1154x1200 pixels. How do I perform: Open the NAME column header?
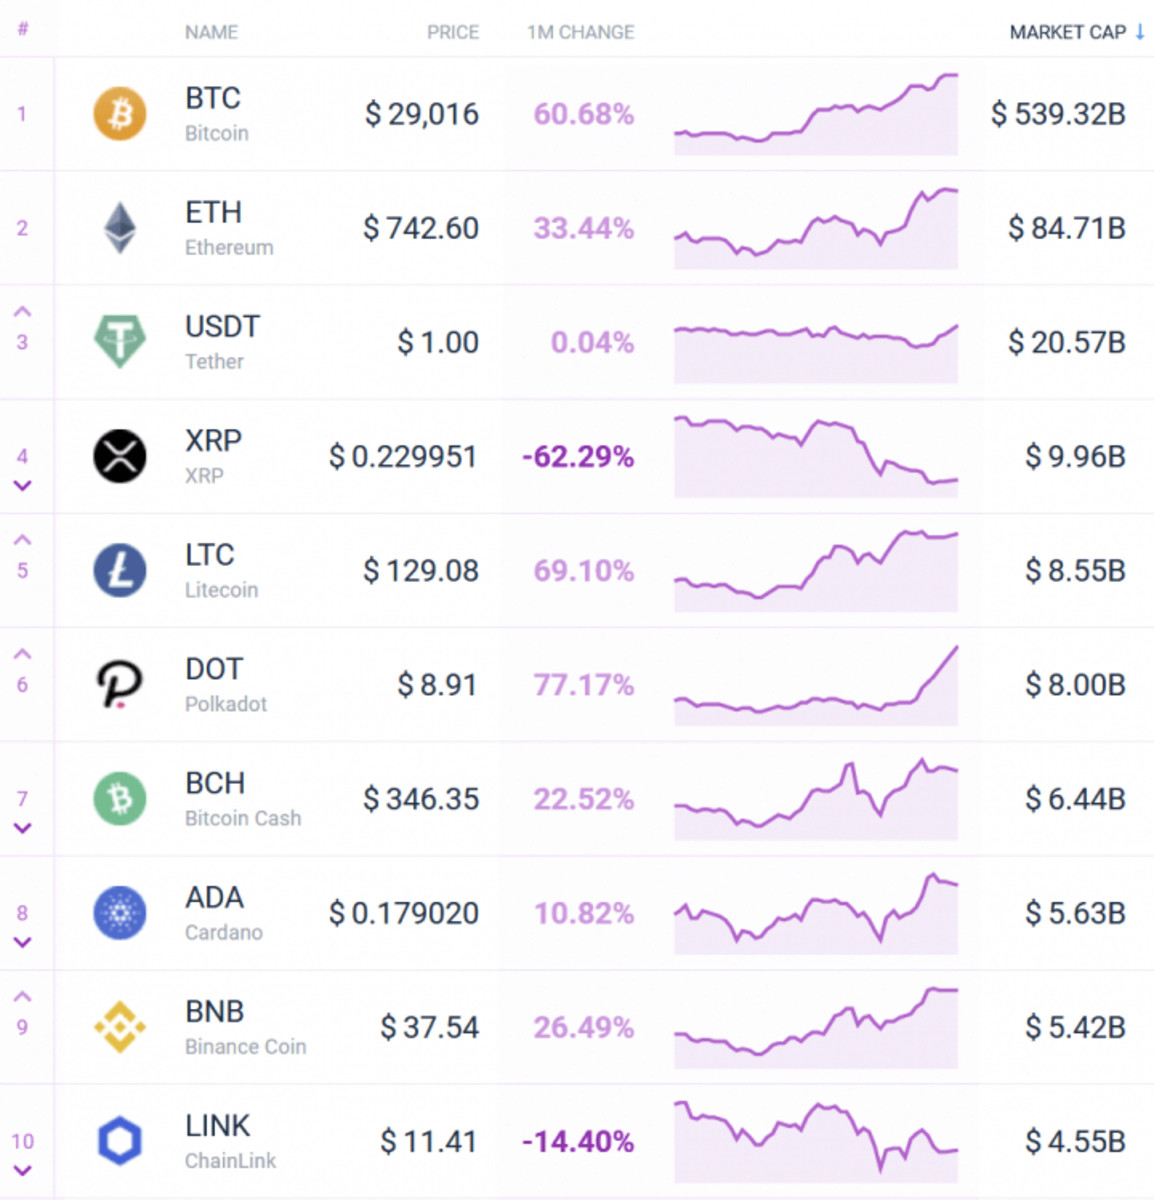point(211,32)
